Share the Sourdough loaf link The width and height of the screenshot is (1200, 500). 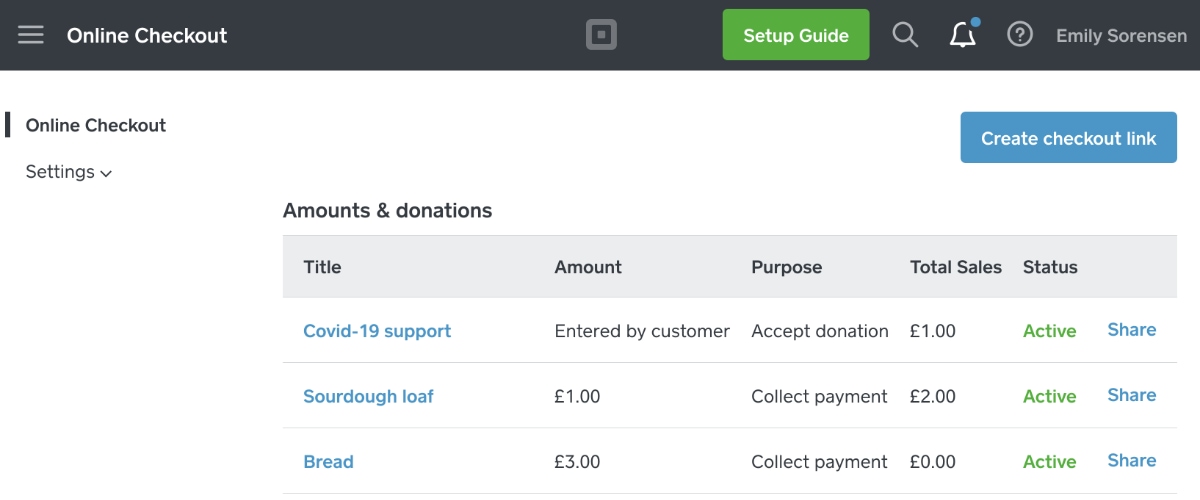pyautogui.click(x=1132, y=395)
